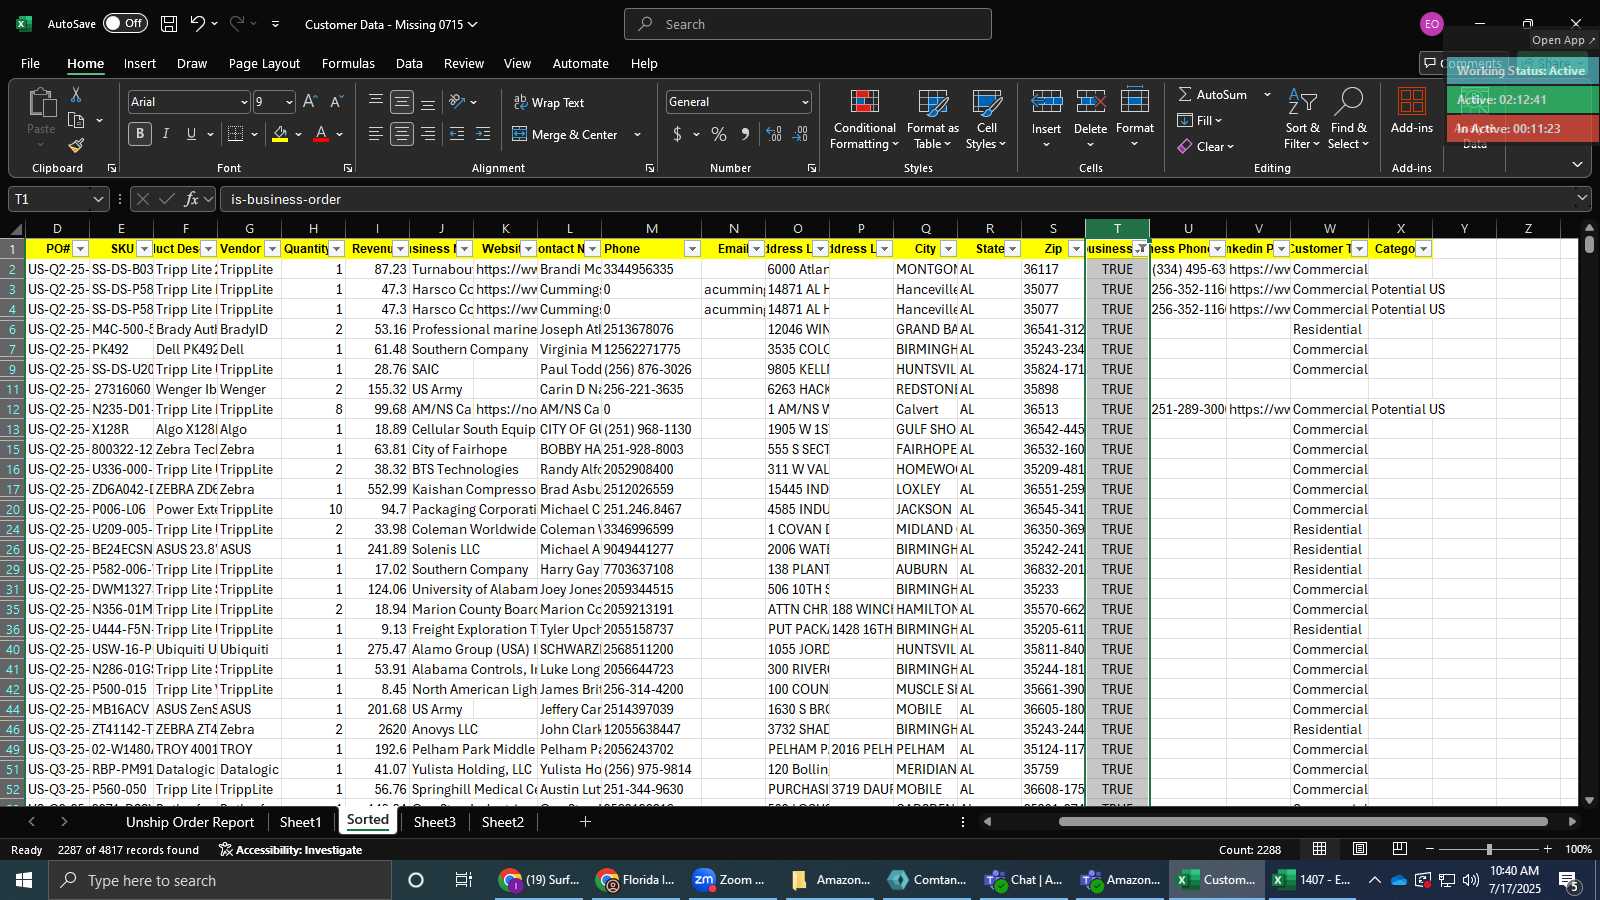Click the AutoSum button
Viewport: 1600px width, 900px height.
[x=1212, y=94]
